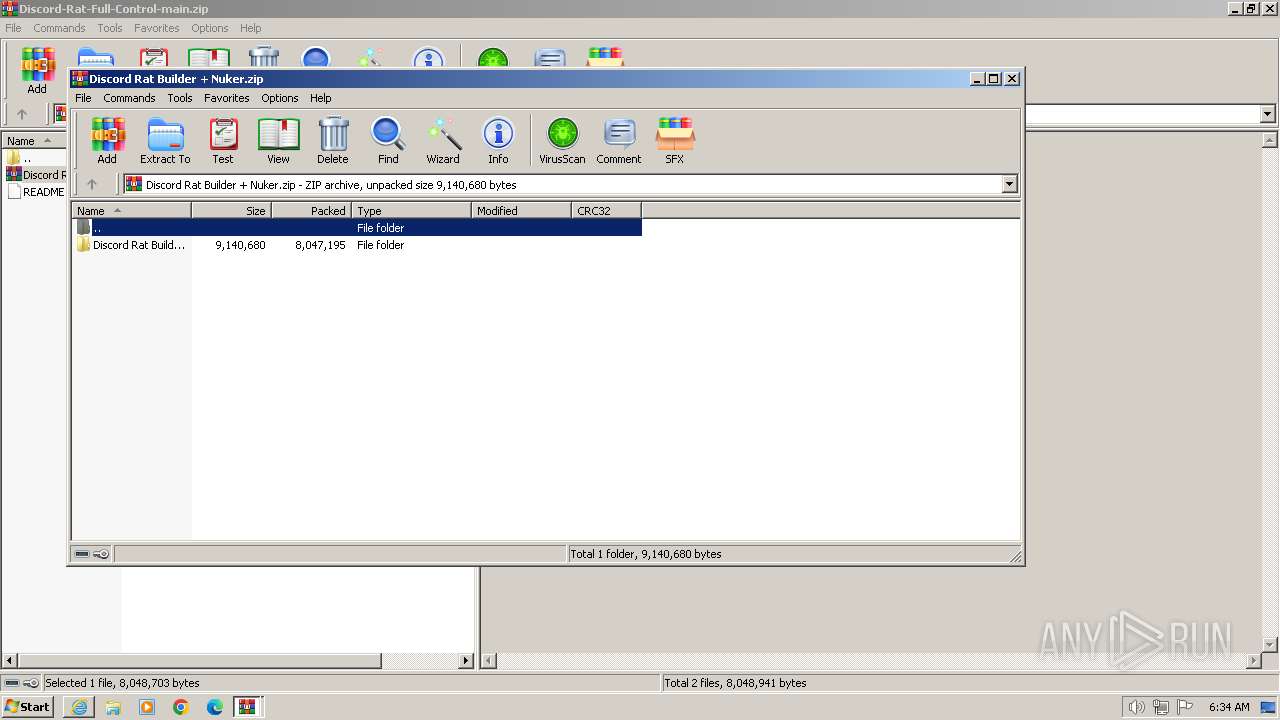Select README file in background window
The image size is (1280, 720).
coord(35,192)
